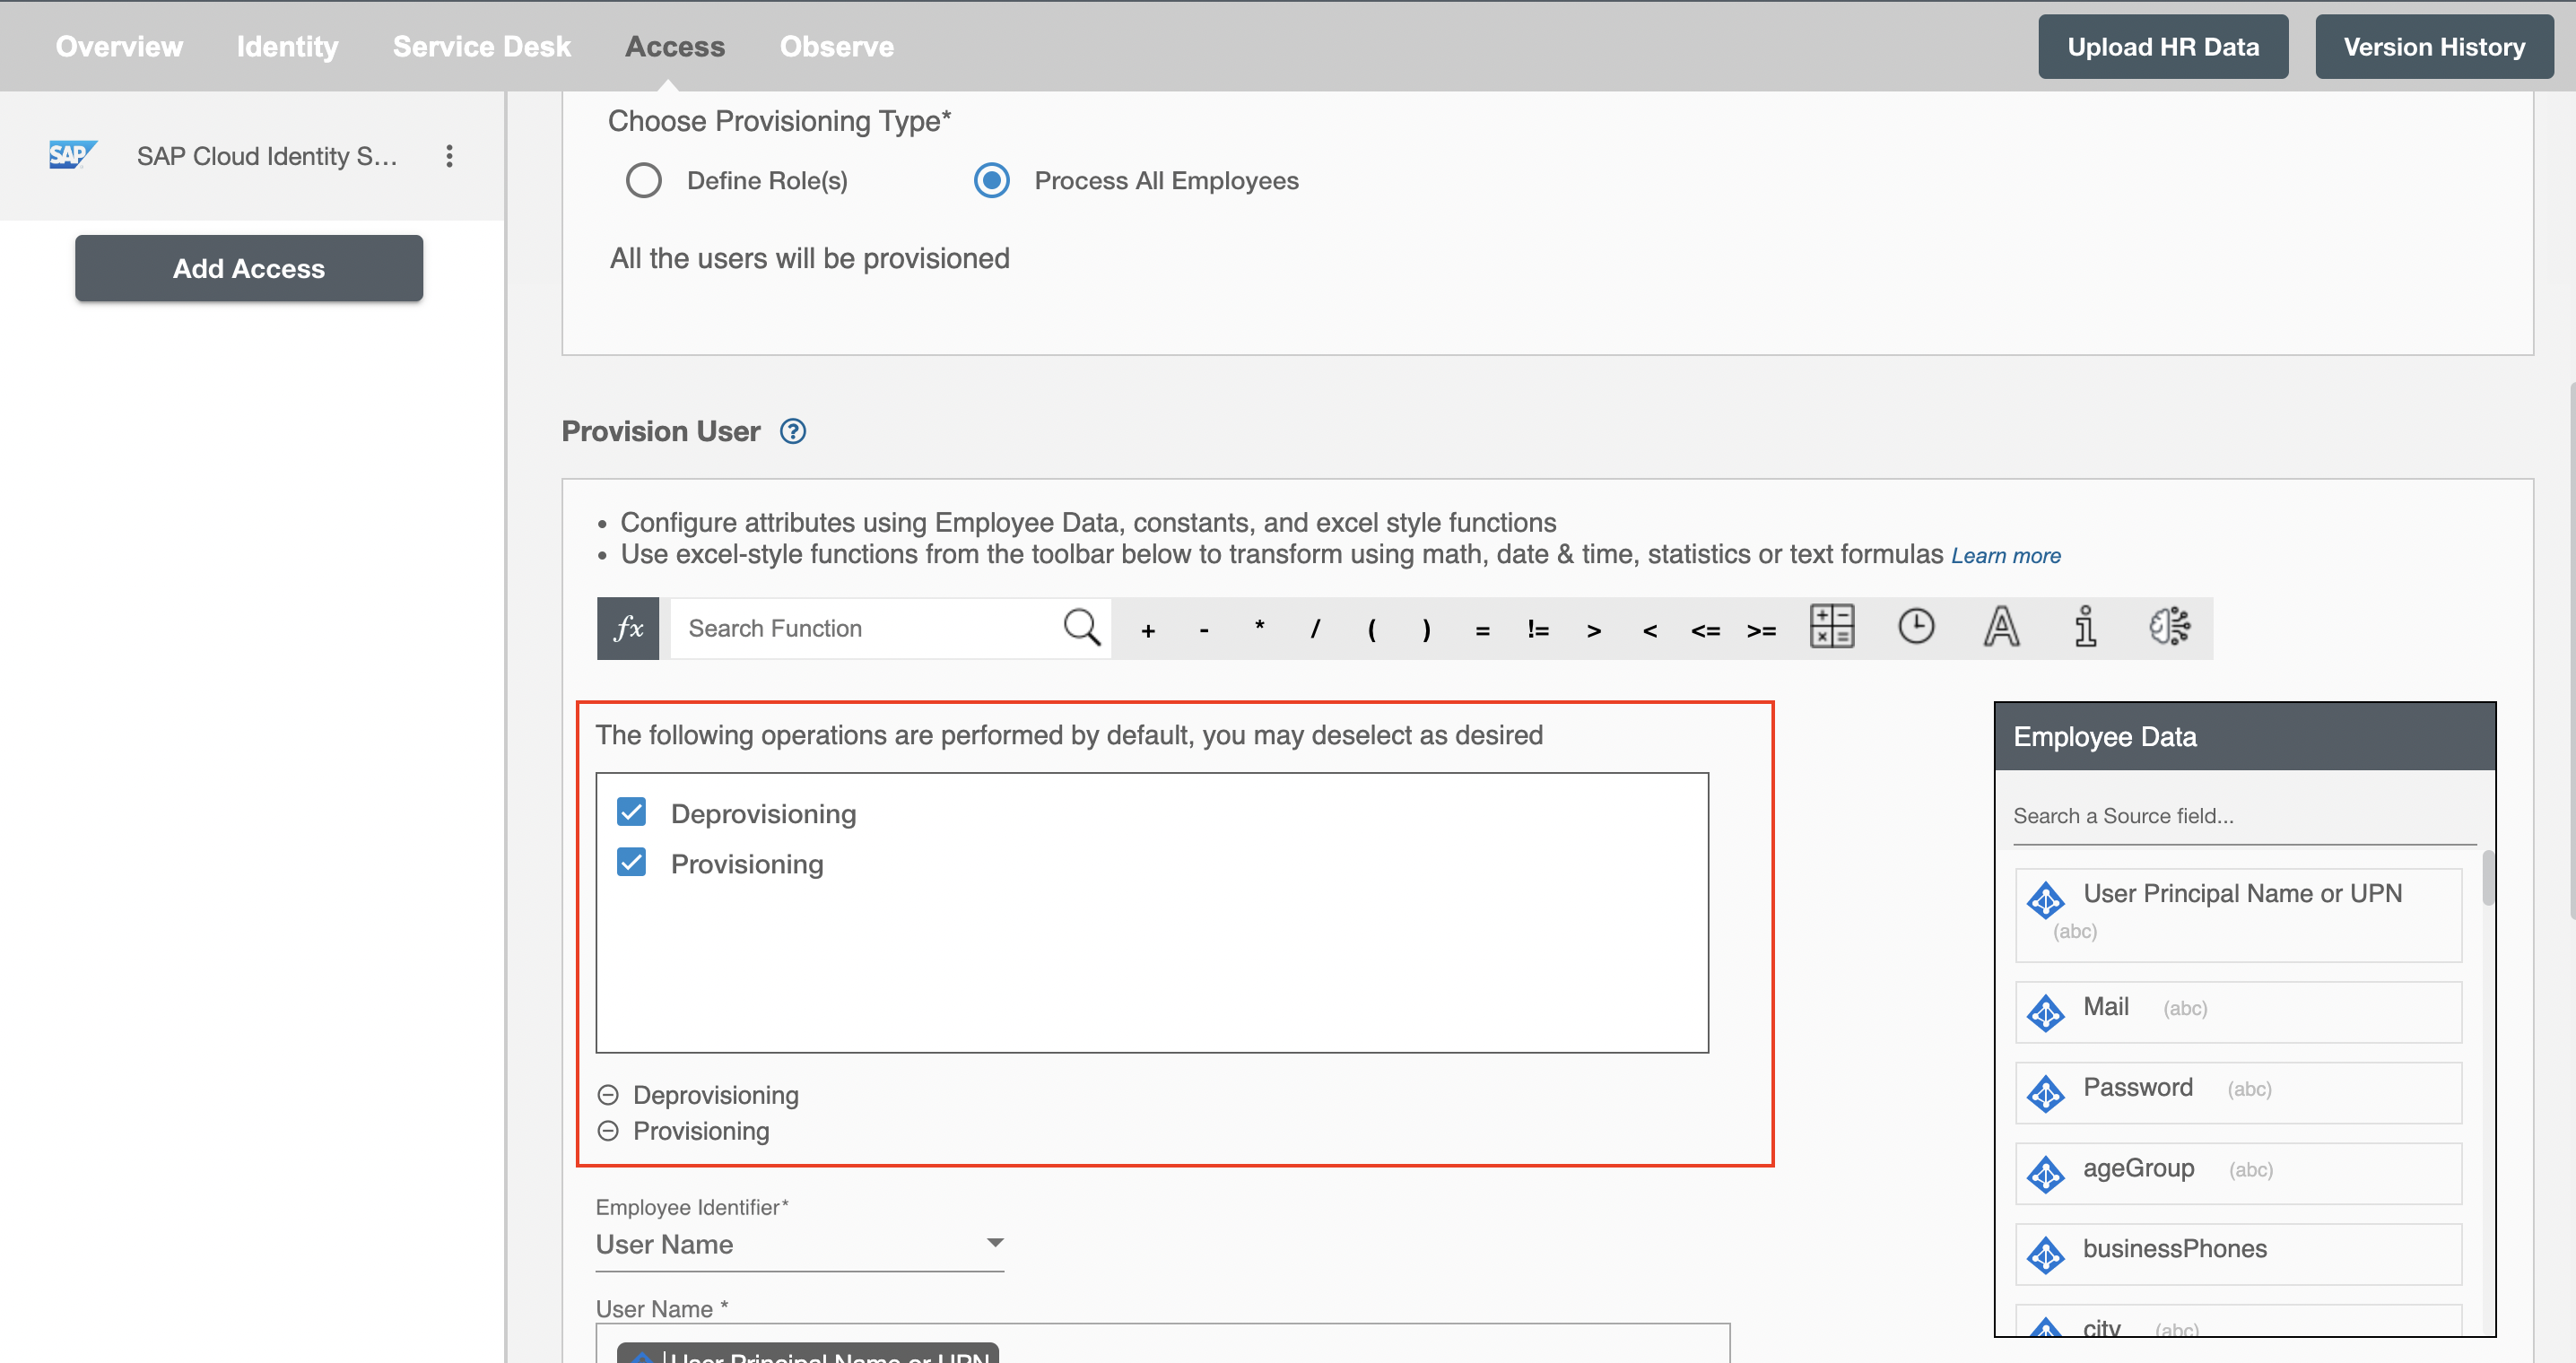Expand the Provisioning section below
Viewport: 2576px width, 1363px height.
click(x=608, y=1130)
